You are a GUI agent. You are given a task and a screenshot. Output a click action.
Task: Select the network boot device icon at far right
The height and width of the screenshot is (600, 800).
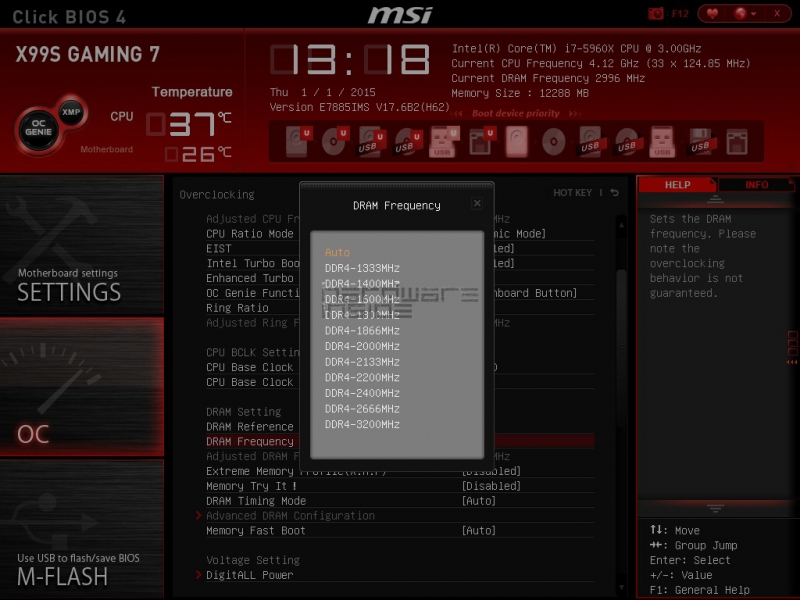point(736,141)
